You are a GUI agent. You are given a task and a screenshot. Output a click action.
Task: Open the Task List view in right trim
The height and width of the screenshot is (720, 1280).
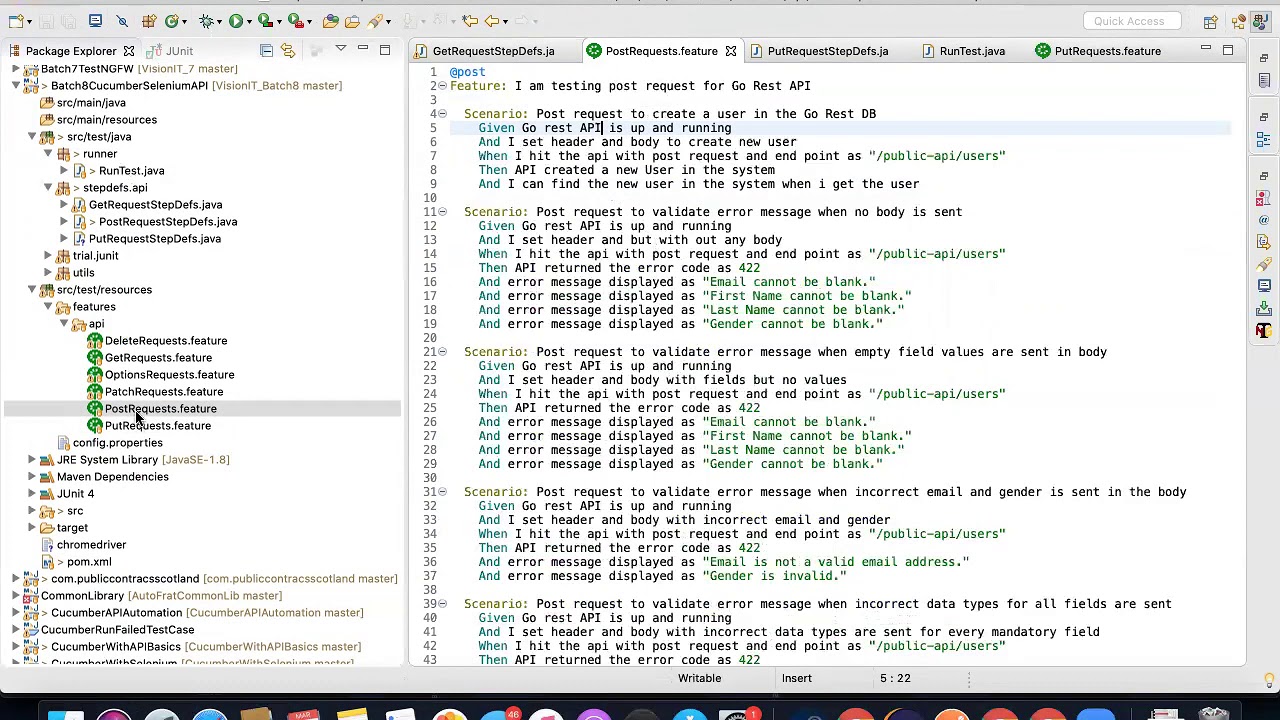tap(1264, 81)
